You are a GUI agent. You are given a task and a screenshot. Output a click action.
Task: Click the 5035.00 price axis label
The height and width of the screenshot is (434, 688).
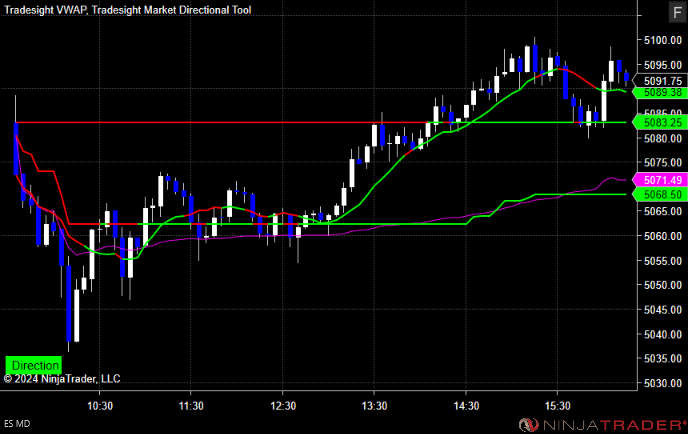tap(663, 359)
